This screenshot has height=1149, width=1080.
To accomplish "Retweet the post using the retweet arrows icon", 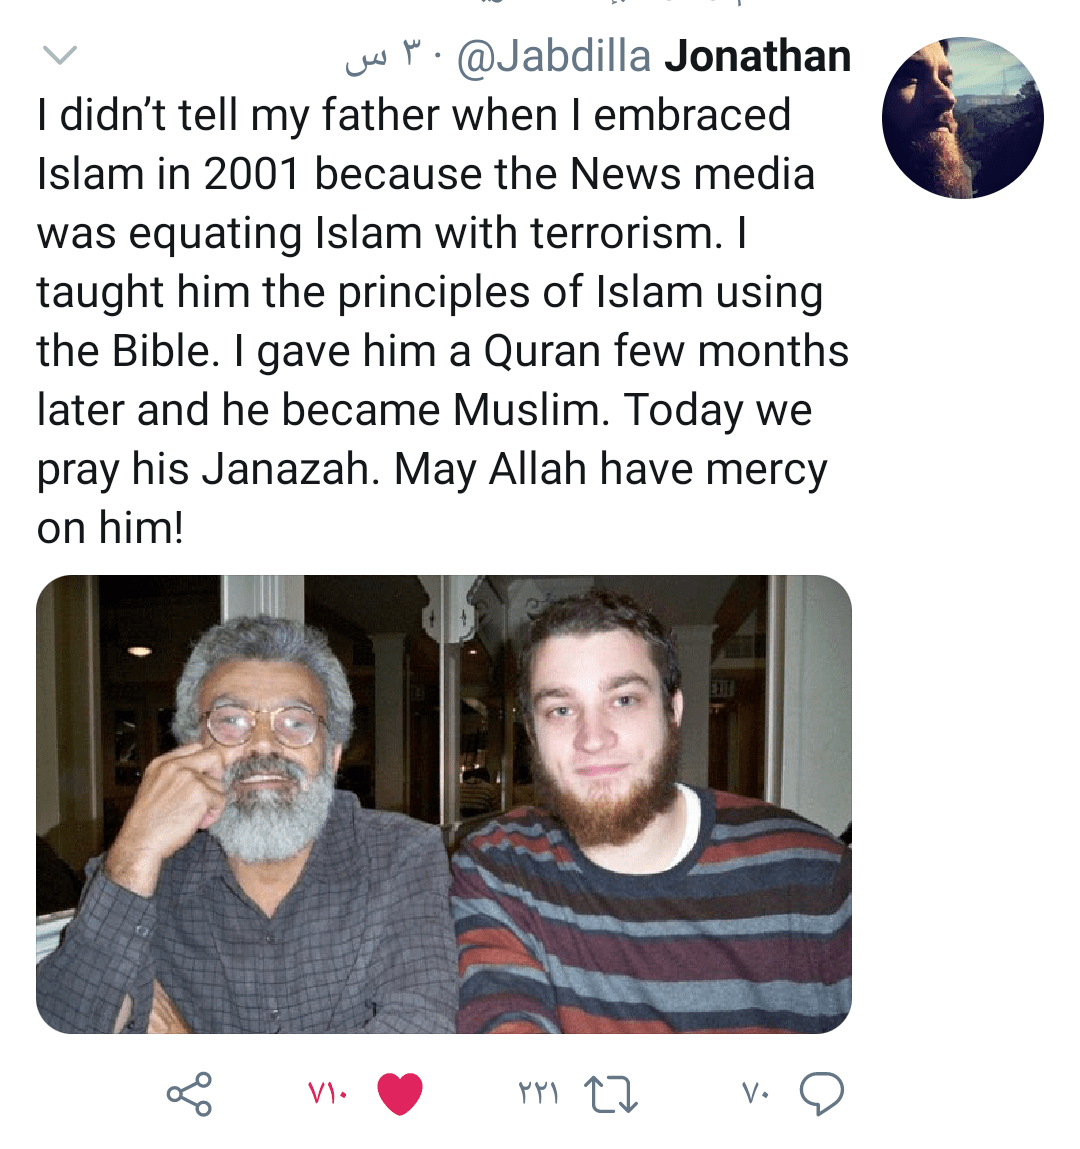I will pyautogui.click(x=610, y=1092).
